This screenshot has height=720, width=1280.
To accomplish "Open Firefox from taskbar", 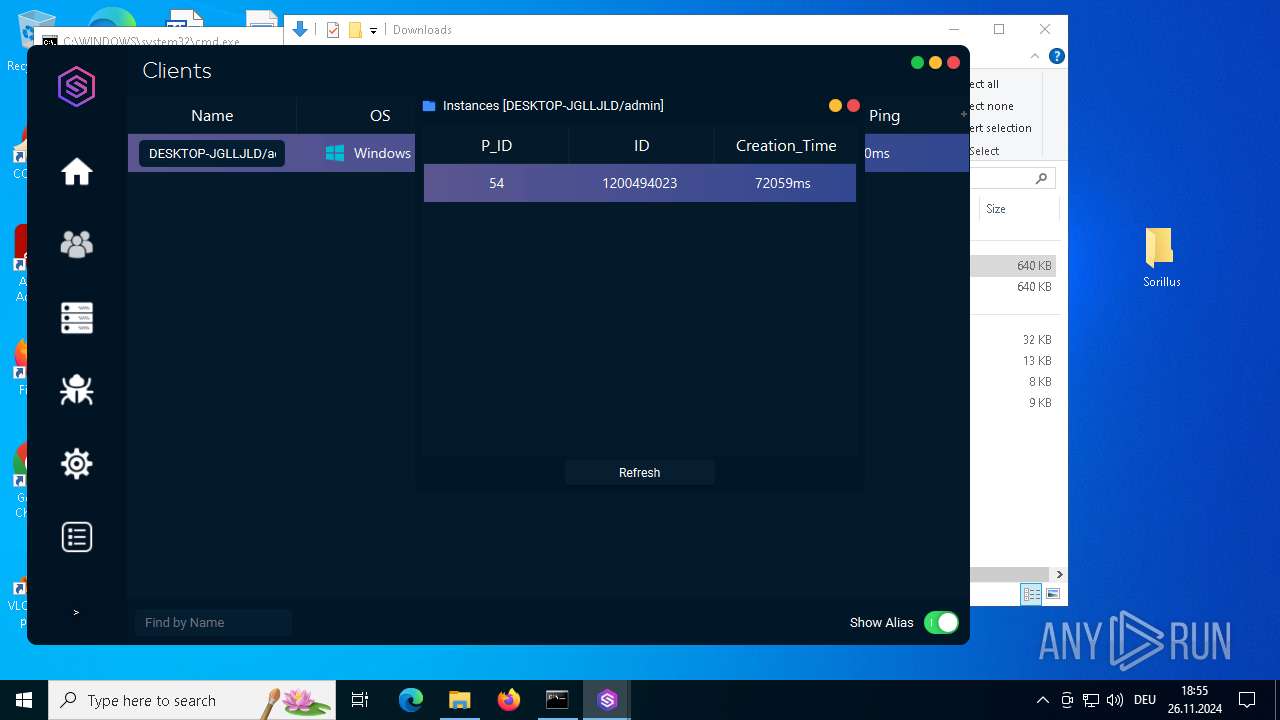I will [x=509, y=700].
